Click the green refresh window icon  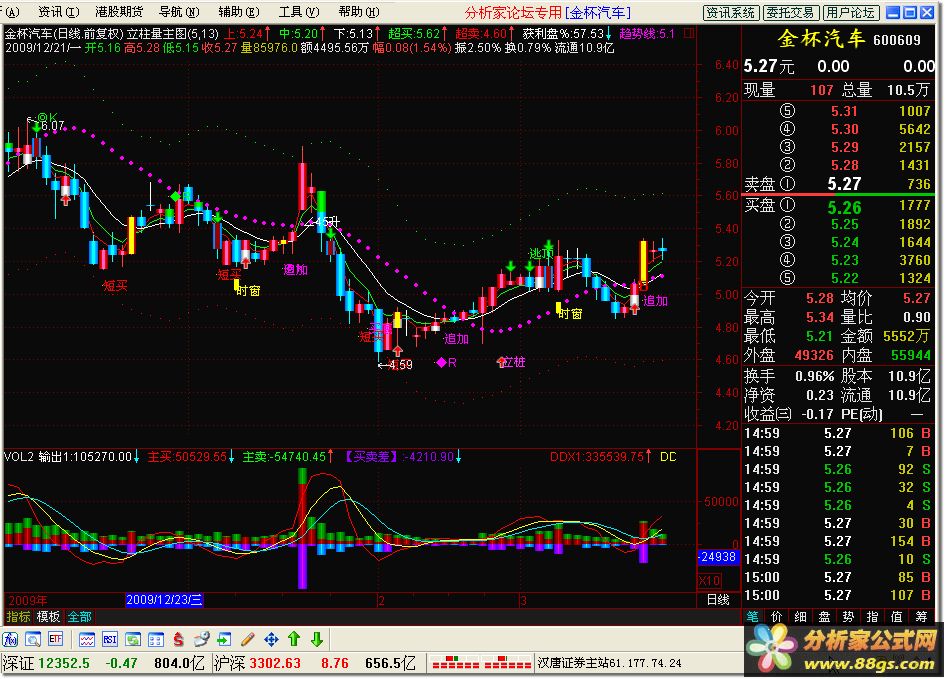(133, 639)
